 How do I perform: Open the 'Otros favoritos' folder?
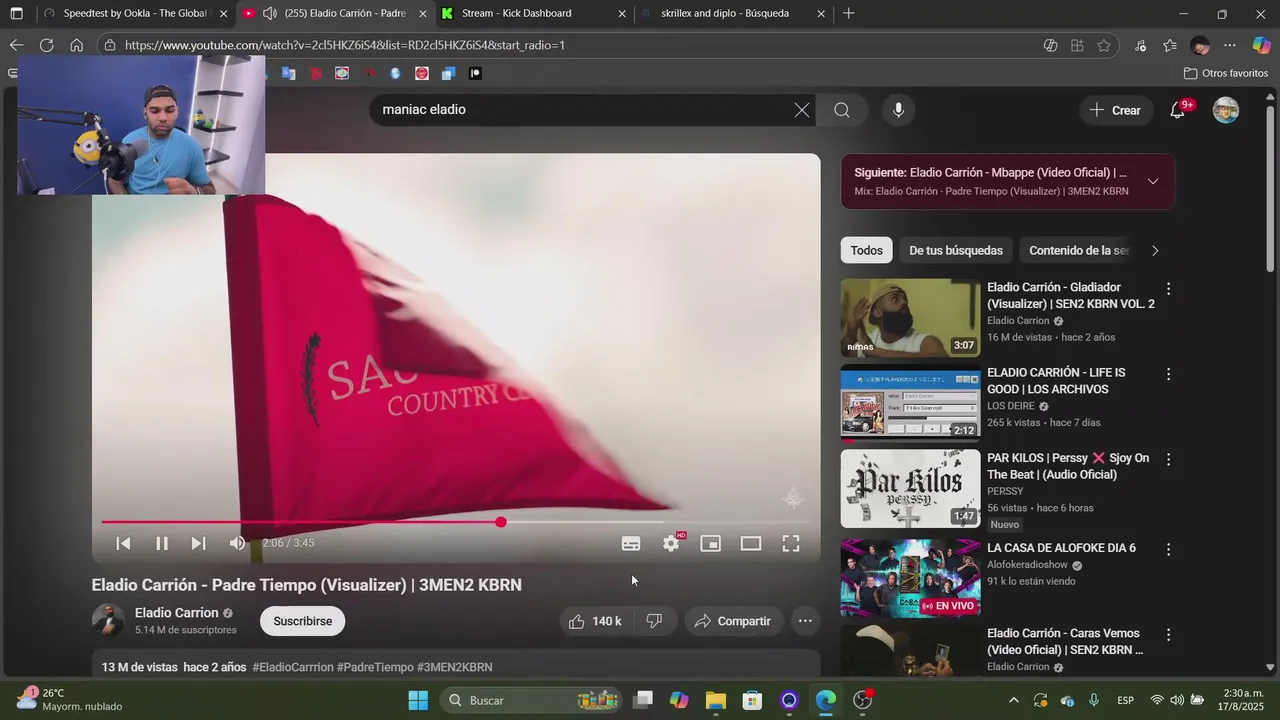click(x=1226, y=73)
